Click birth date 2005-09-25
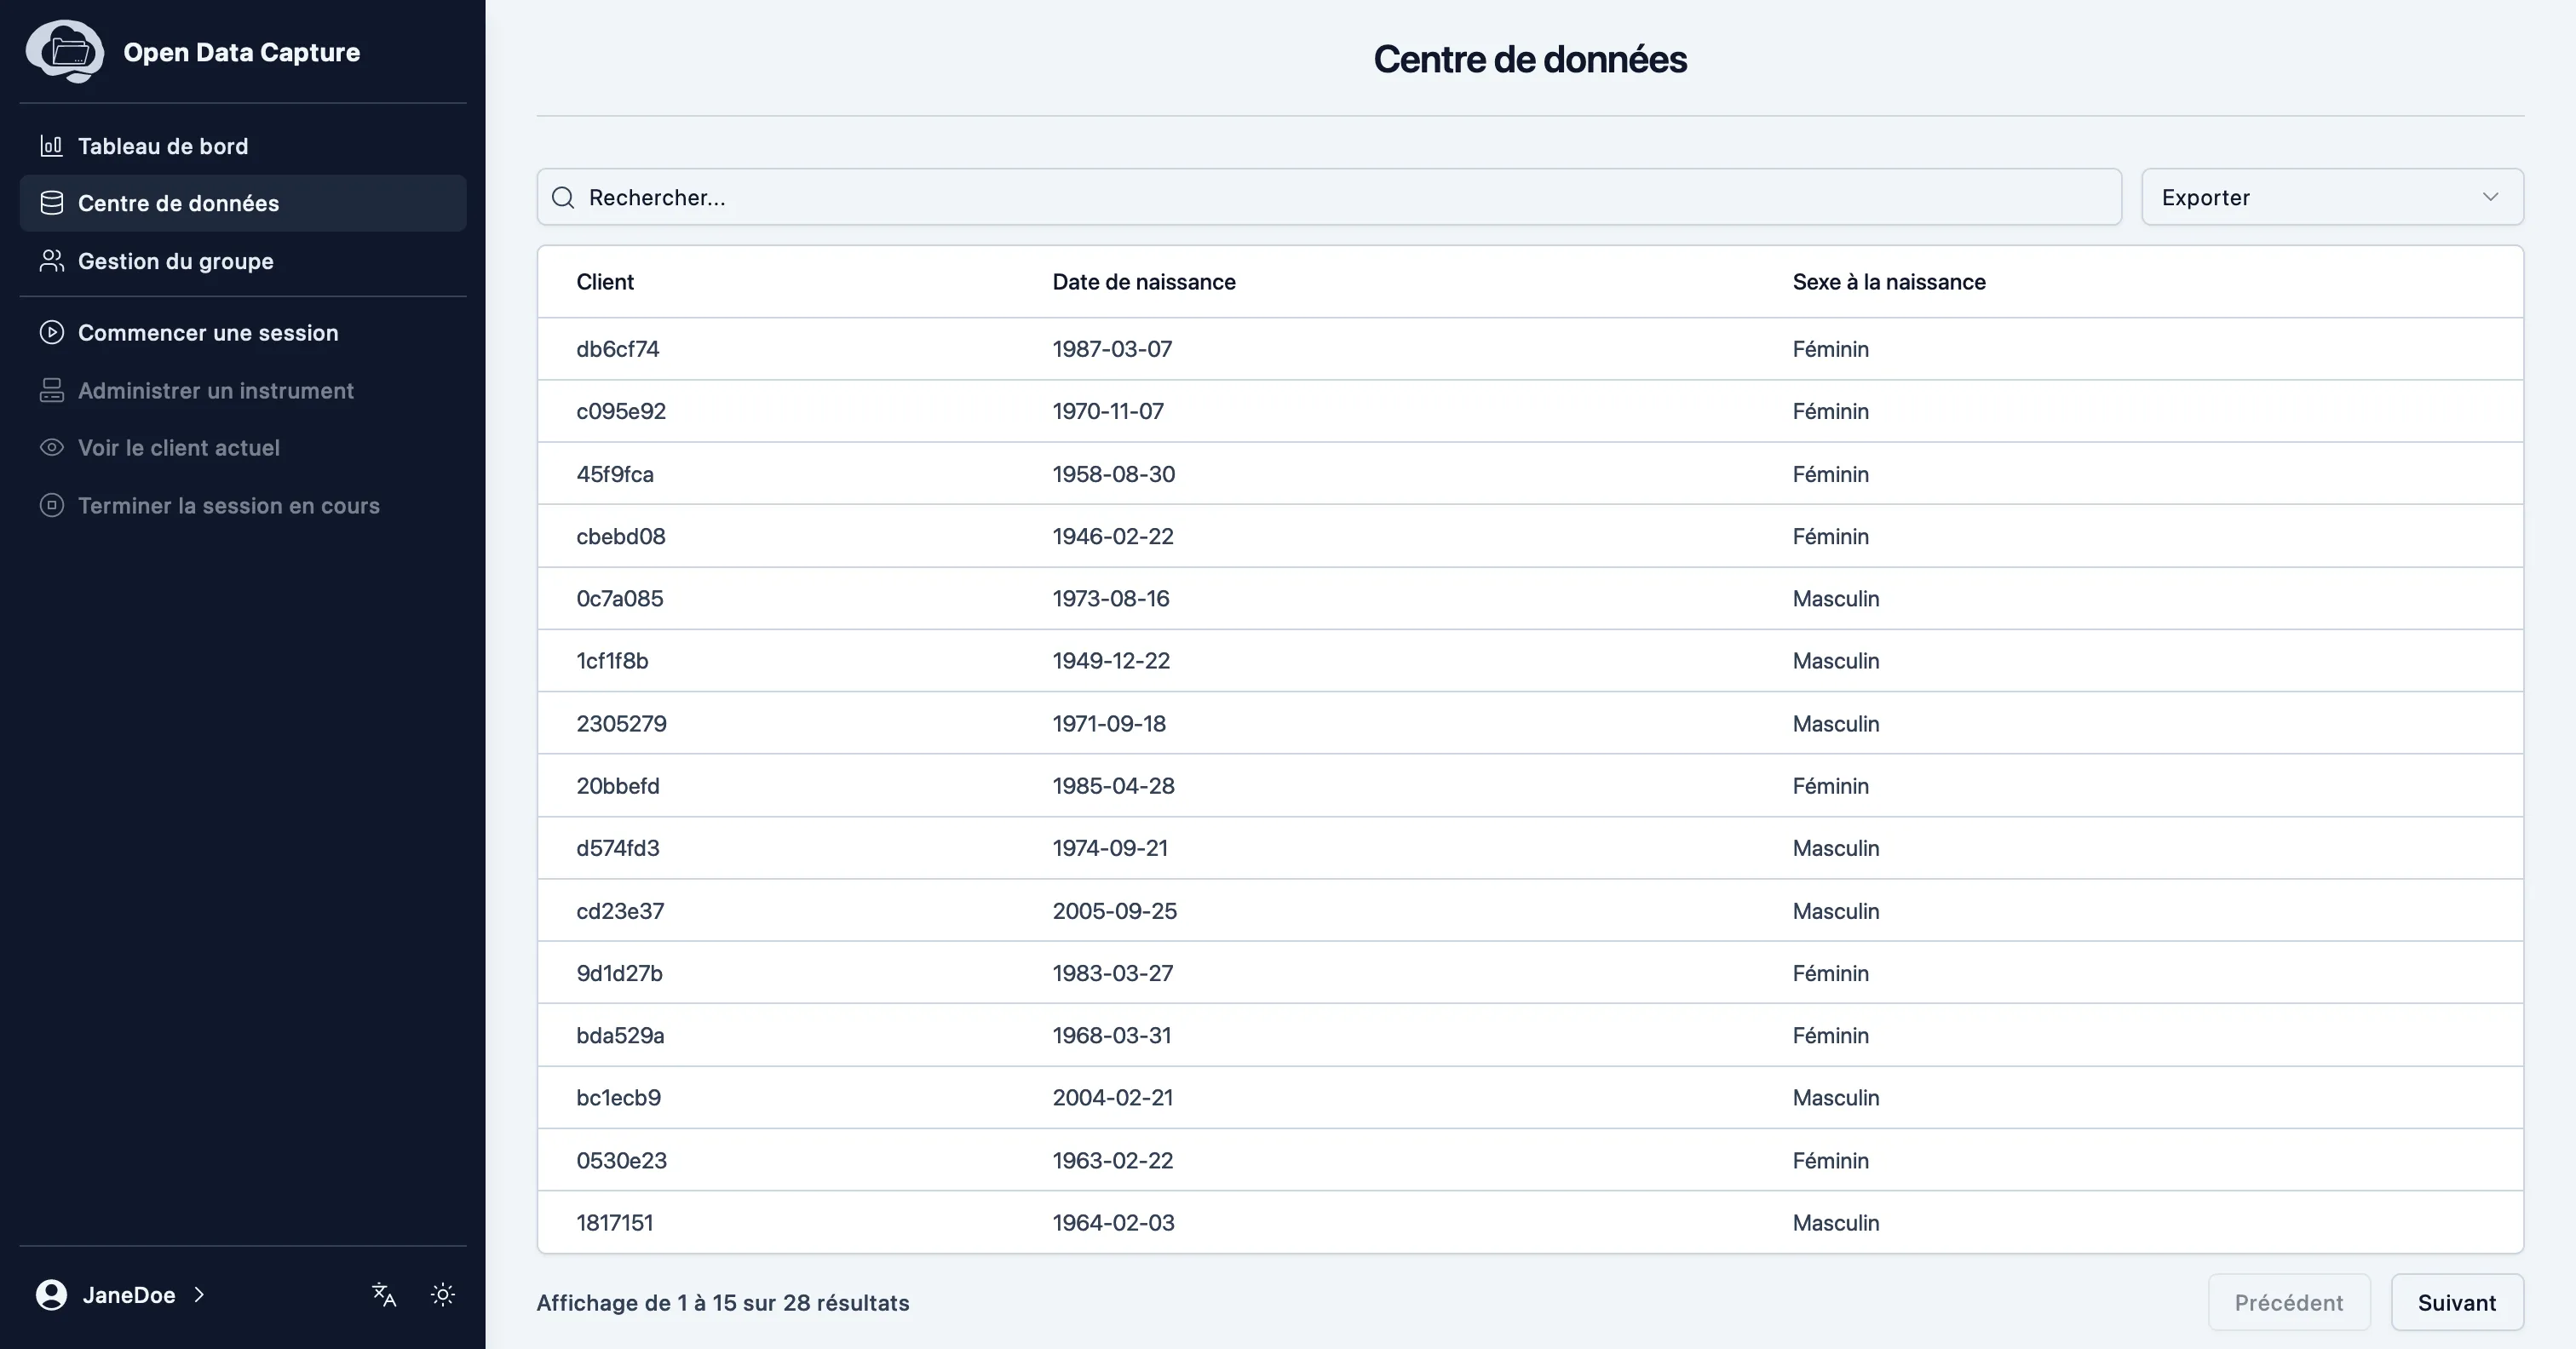 tap(1115, 911)
